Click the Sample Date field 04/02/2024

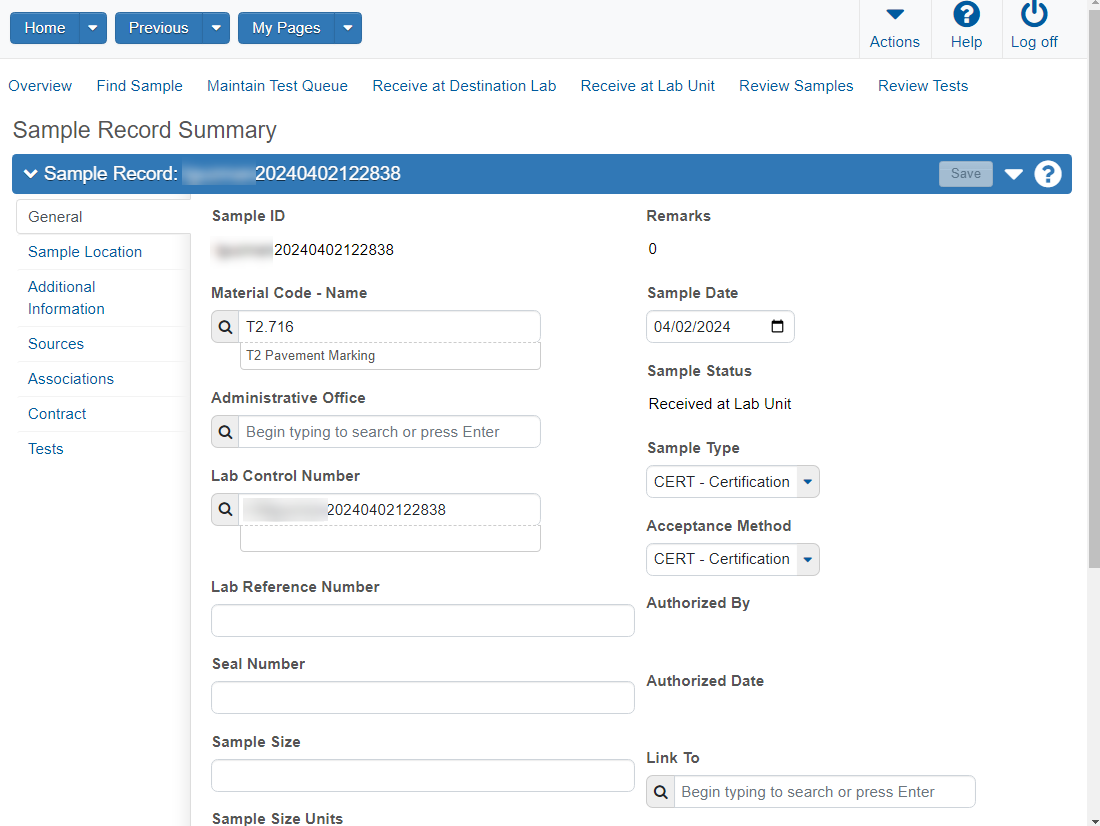click(x=720, y=326)
